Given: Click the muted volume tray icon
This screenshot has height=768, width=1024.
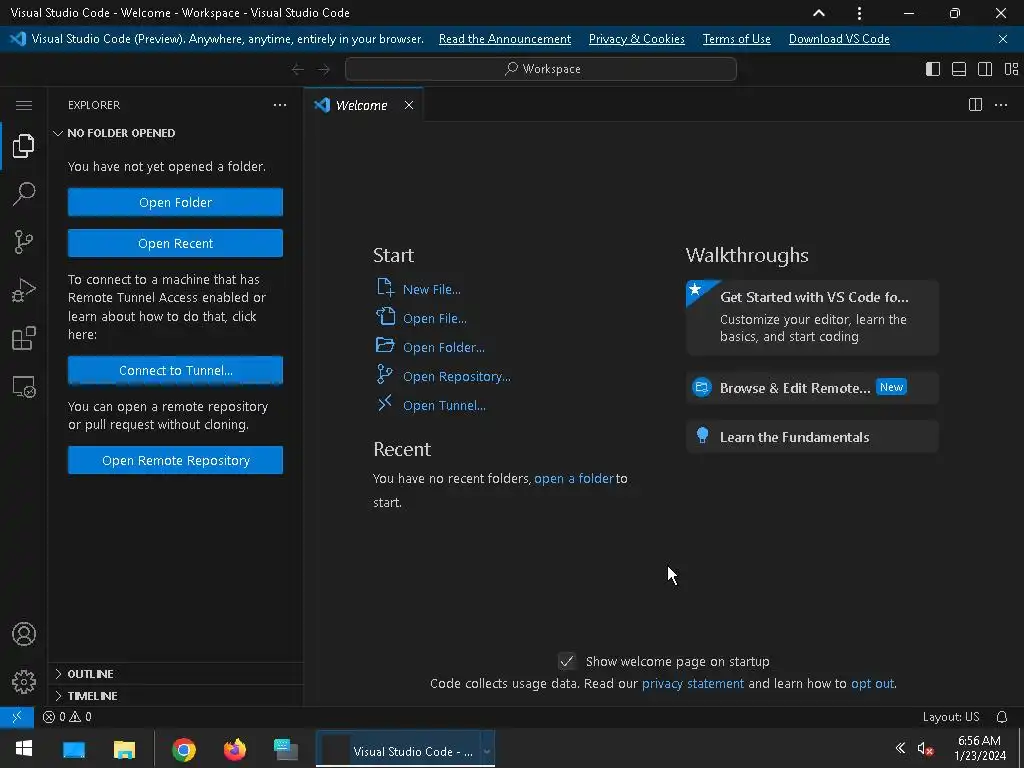Looking at the screenshot, I should tap(925, 749).
